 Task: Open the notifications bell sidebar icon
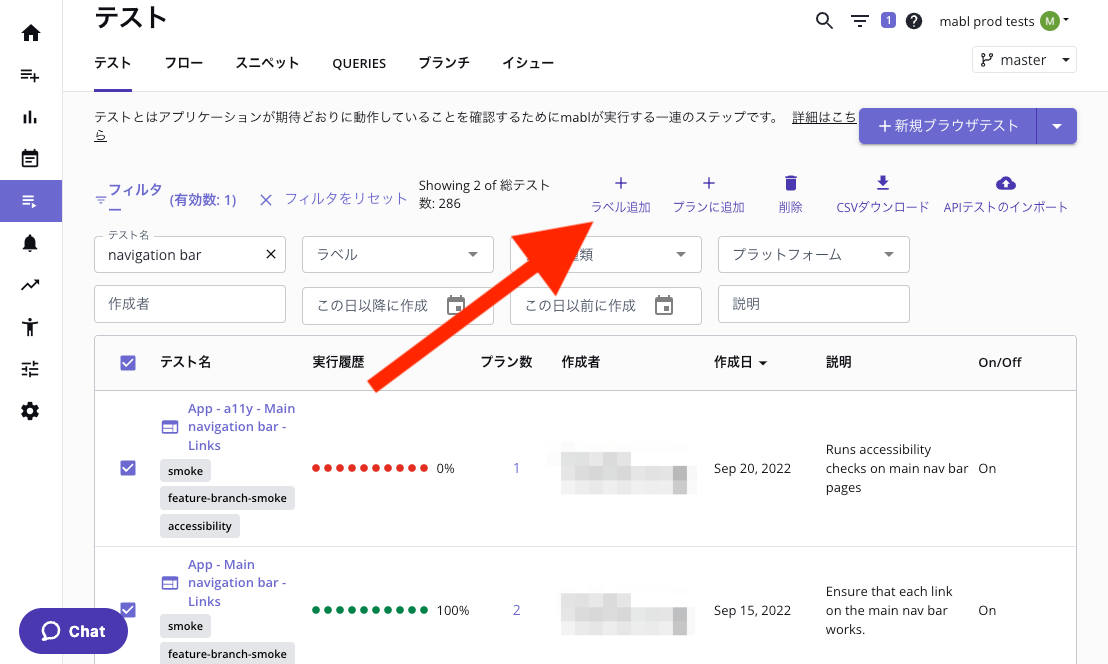tap(30, 243)
